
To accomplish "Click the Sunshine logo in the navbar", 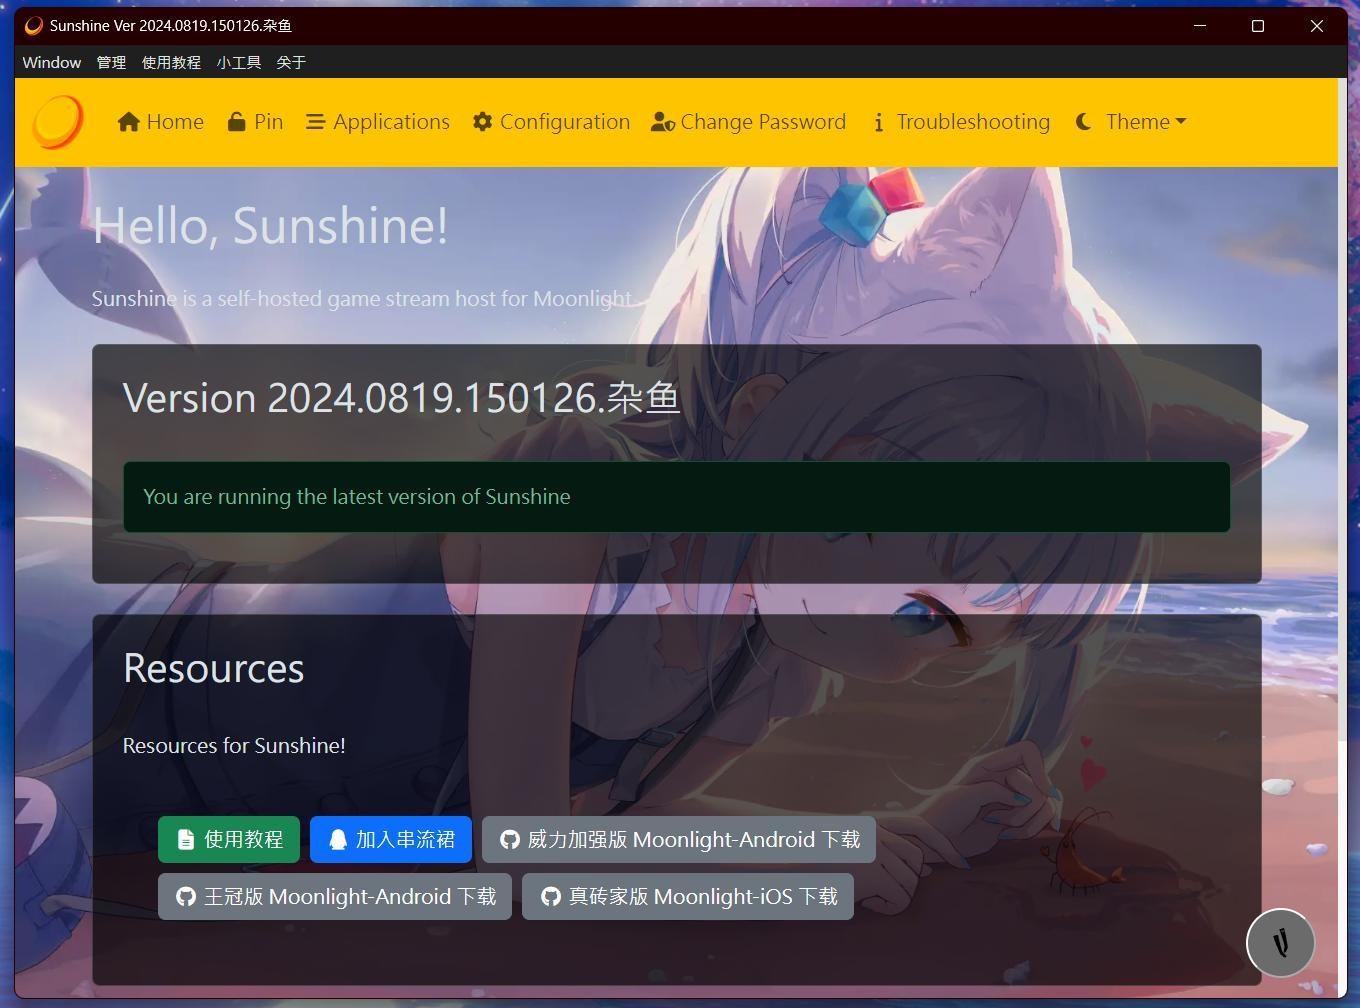I will (x=57, y=121).
